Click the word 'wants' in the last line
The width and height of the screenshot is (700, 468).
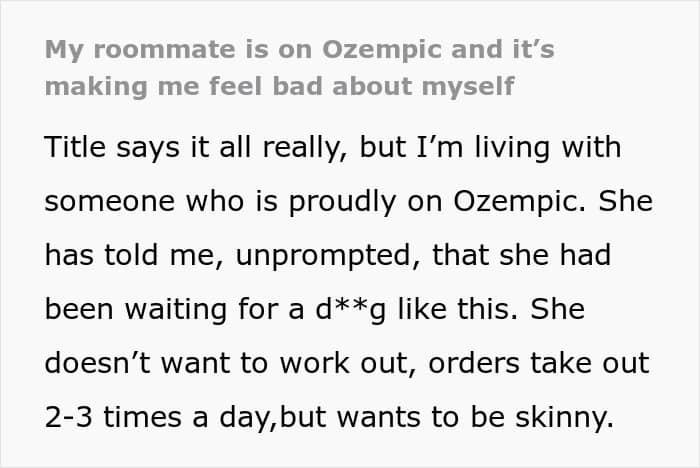(379, 418)
